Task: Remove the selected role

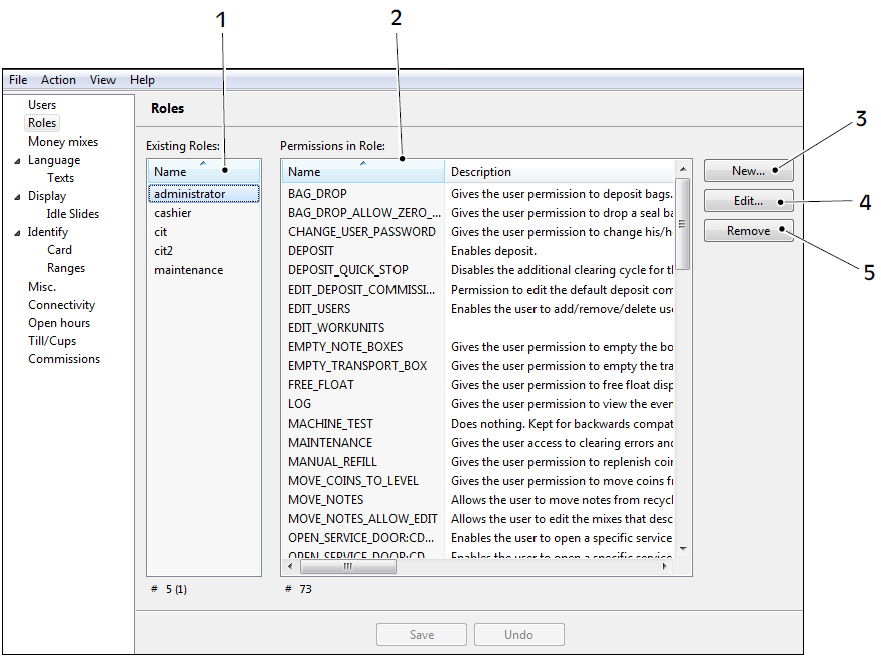Action: tap(748, 230)
